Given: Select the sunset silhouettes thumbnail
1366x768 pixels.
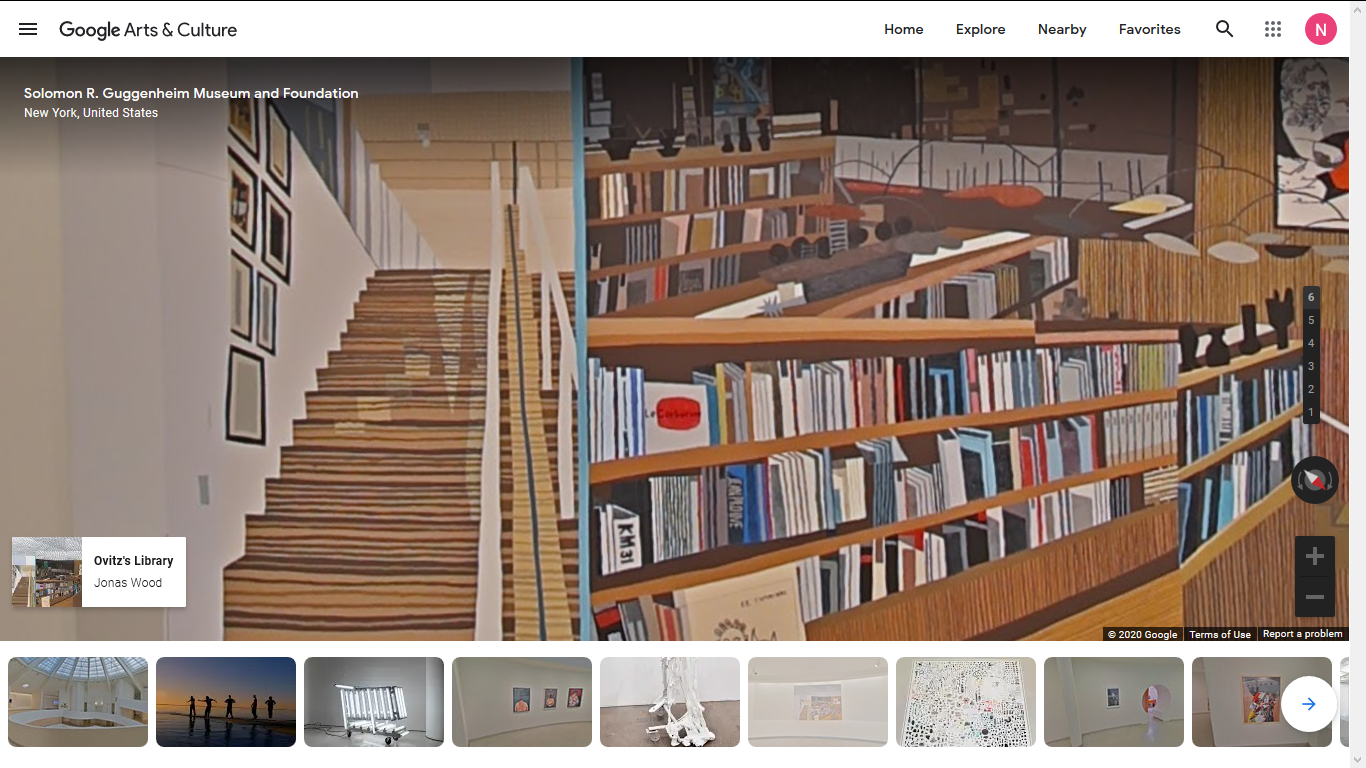Looking at the screenshot, I should point(226,702).
